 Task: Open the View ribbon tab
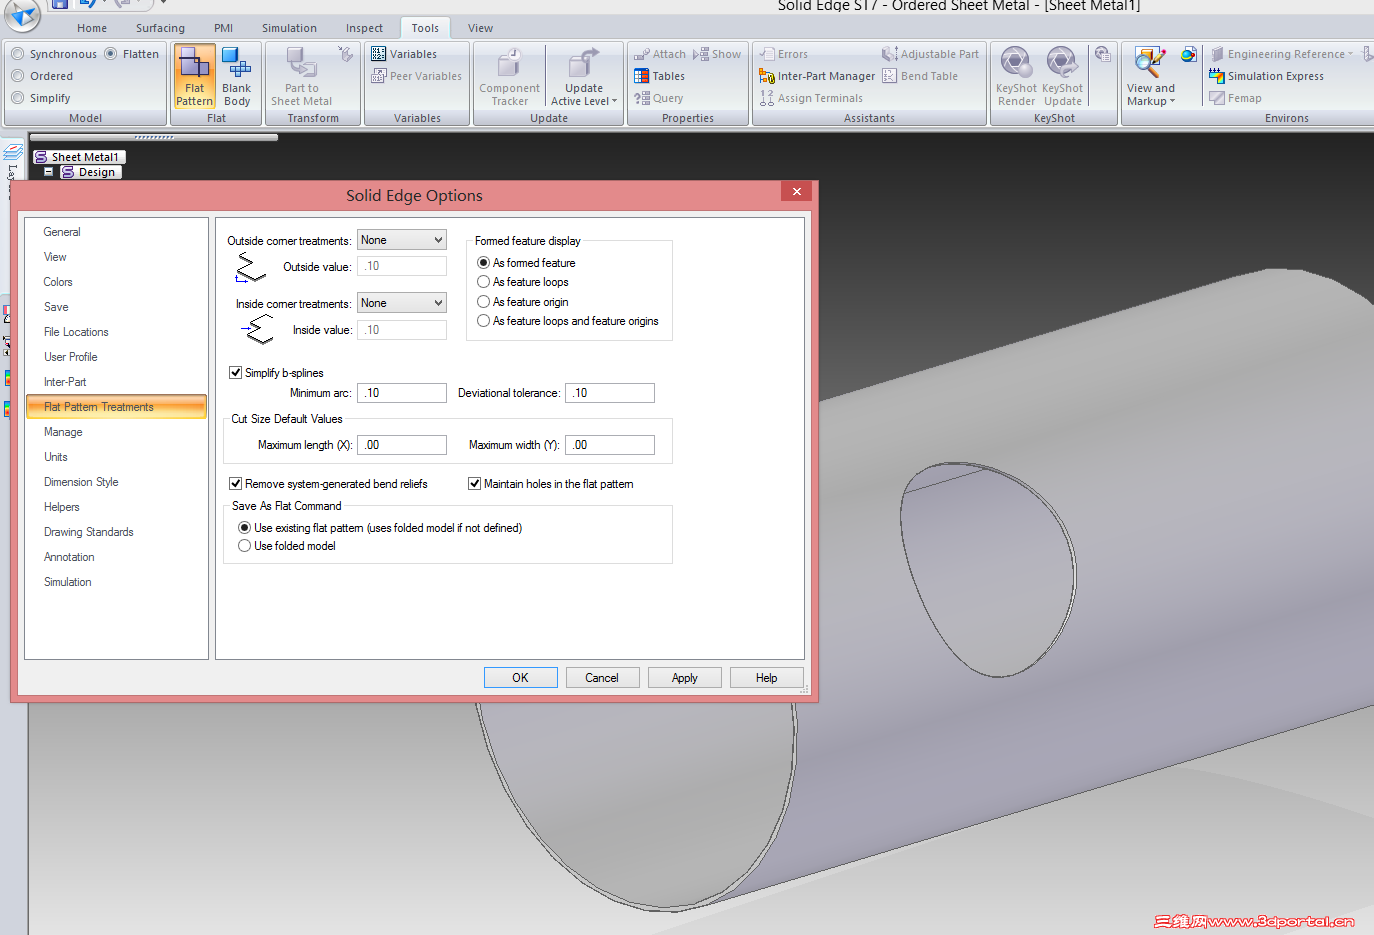pos(480,28)
